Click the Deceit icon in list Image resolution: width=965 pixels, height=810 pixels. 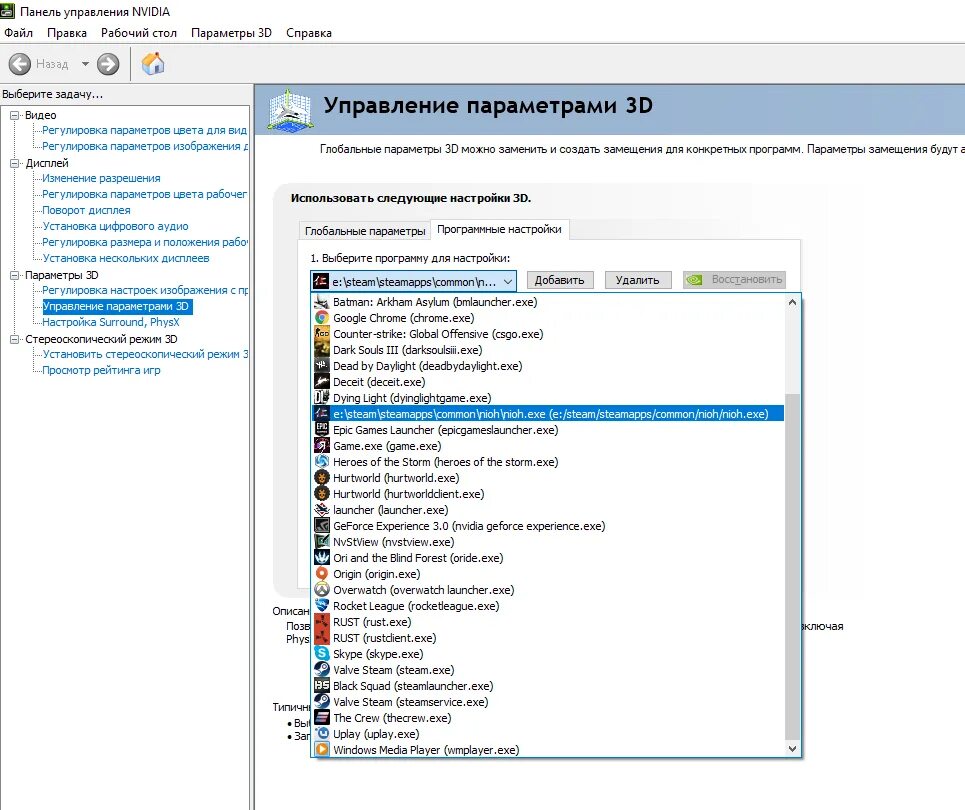(x=321, y=382)
